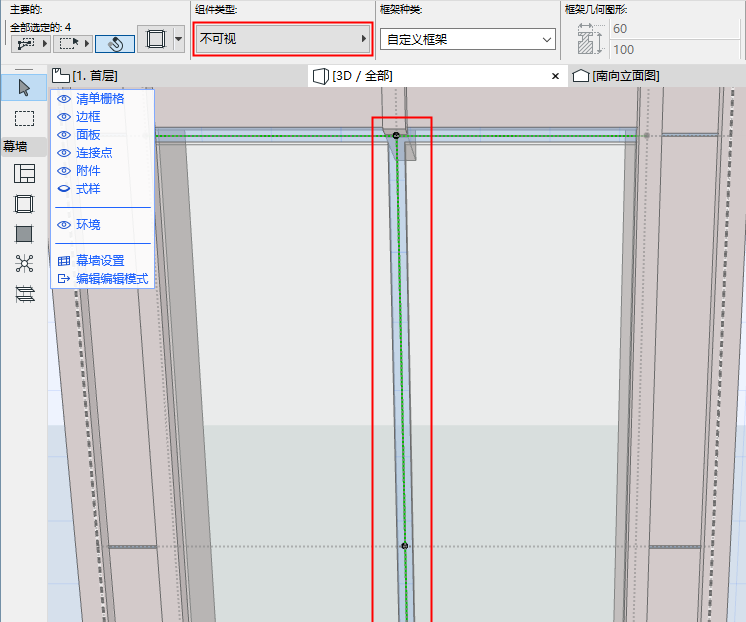Click the frame width field showing 60
The image size is (746, 622).
pos(675,29)
